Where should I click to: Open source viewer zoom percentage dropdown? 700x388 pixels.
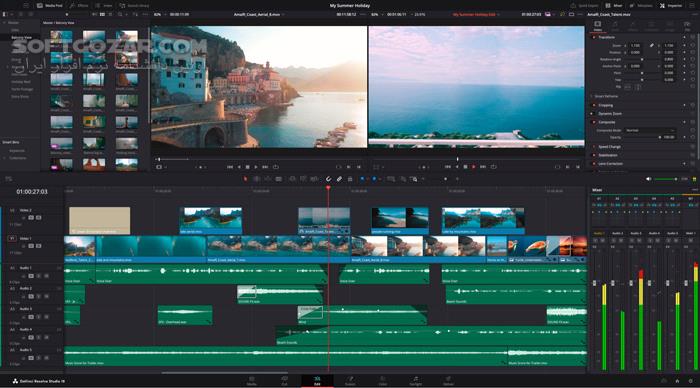coord(159,15)
